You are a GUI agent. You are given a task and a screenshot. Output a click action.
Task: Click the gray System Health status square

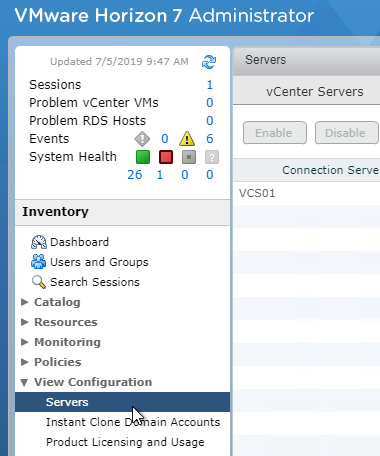(x=189, y=157)
